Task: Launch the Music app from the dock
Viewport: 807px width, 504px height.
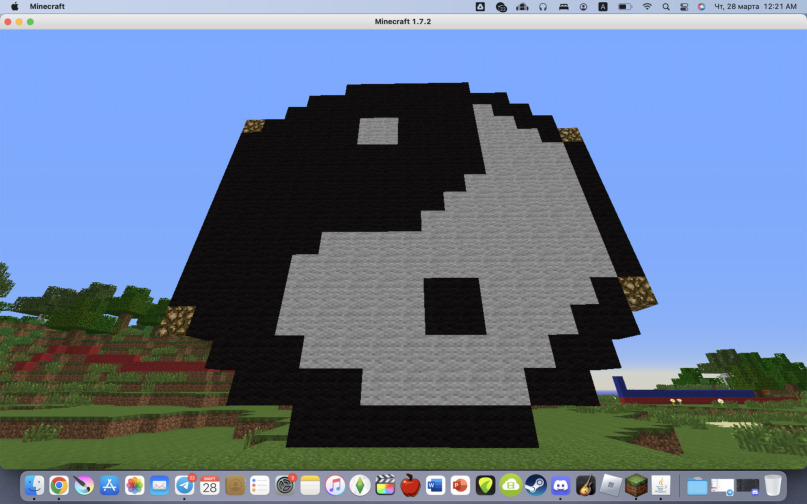Action: (335, 485)
